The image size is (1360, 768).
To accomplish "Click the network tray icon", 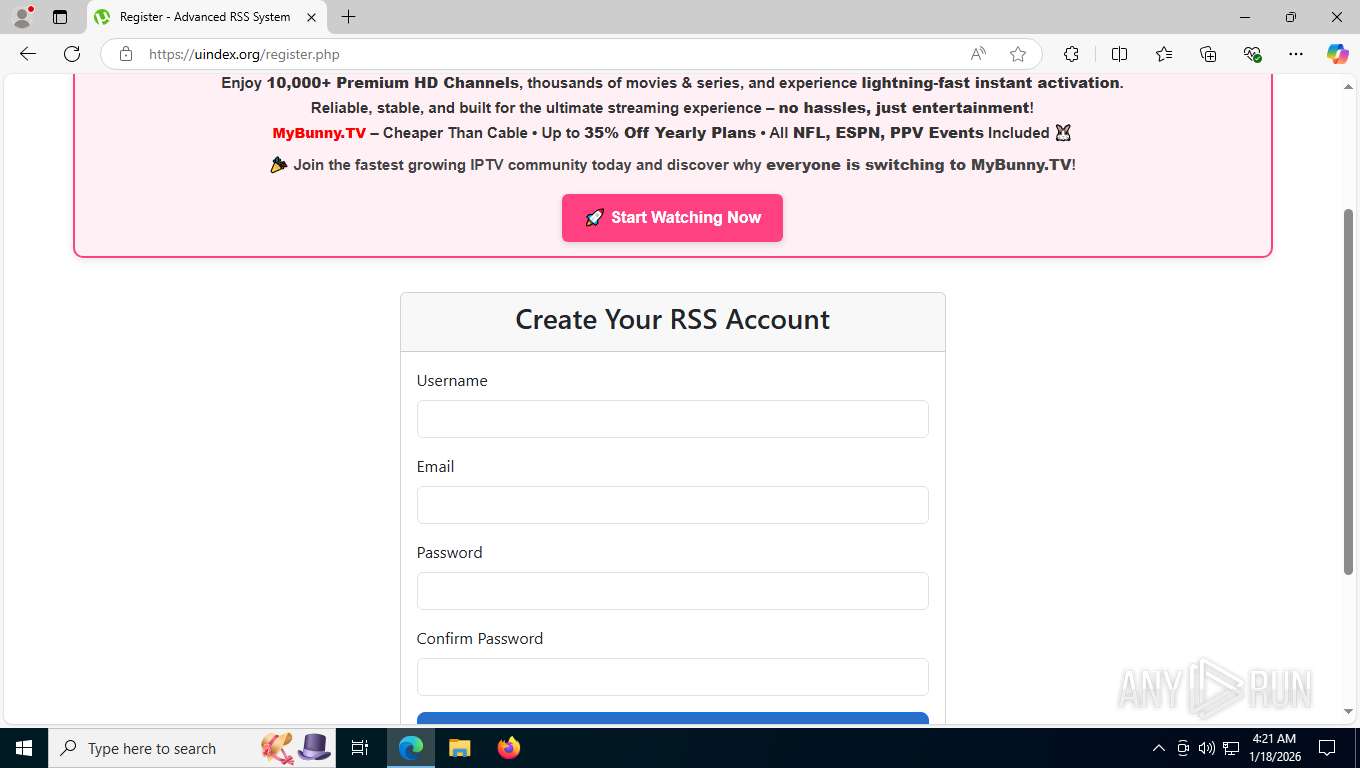I will pyautogui.click(x=1231, y=748).
